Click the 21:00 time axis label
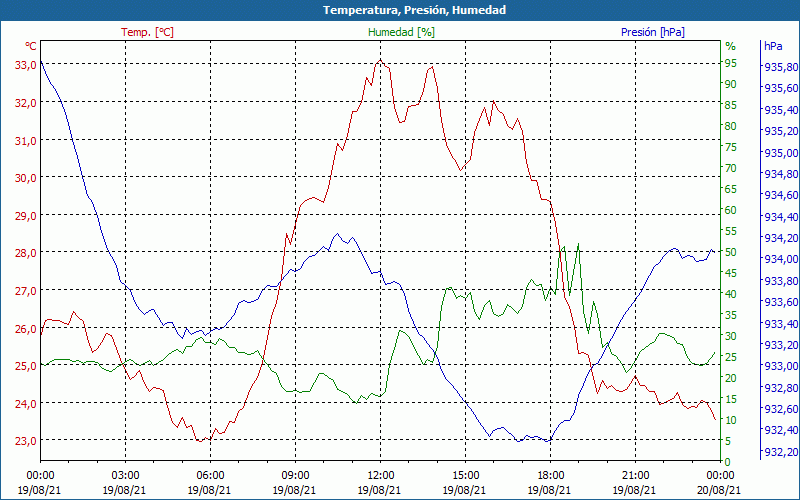800x500 pixels. 635,476
